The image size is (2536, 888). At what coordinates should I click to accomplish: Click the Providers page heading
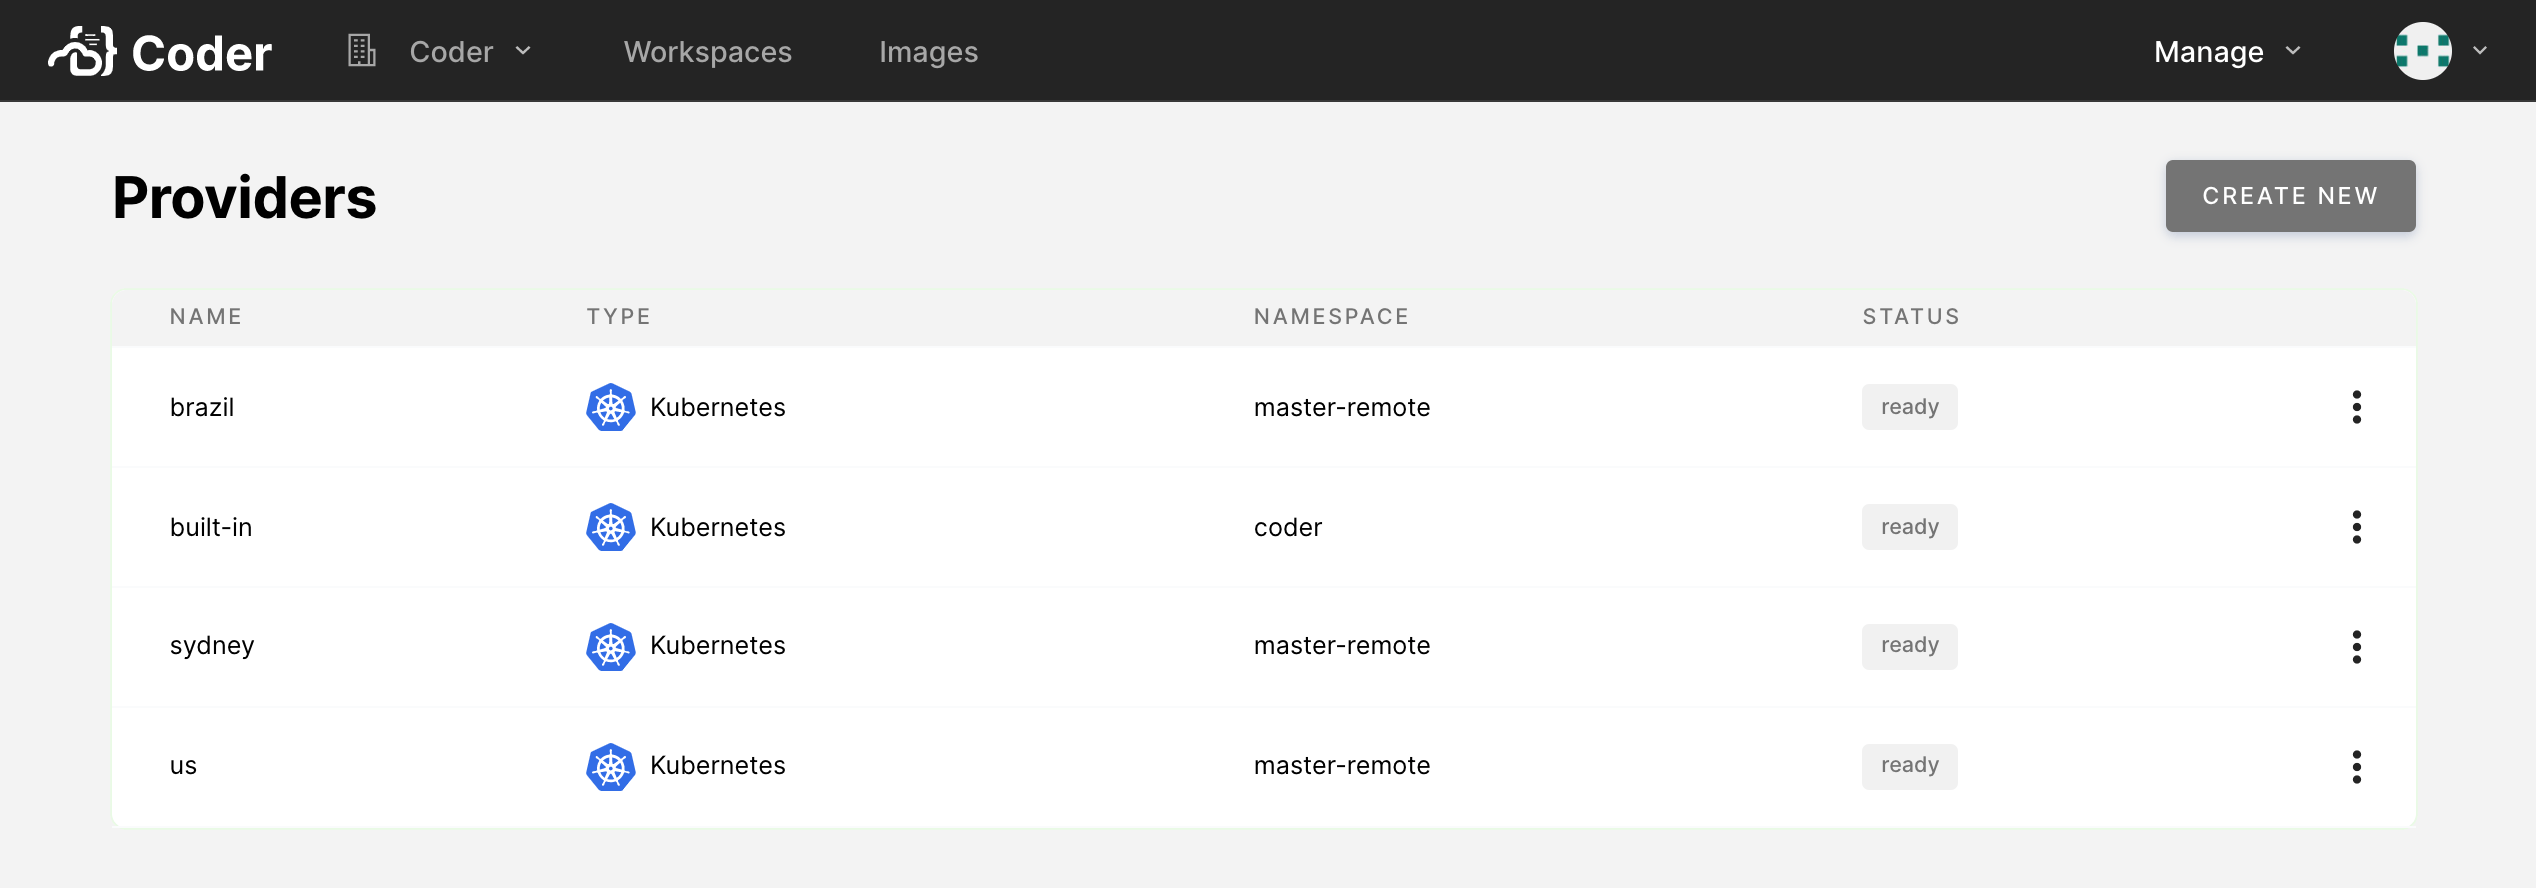click(x=244, y=197)
